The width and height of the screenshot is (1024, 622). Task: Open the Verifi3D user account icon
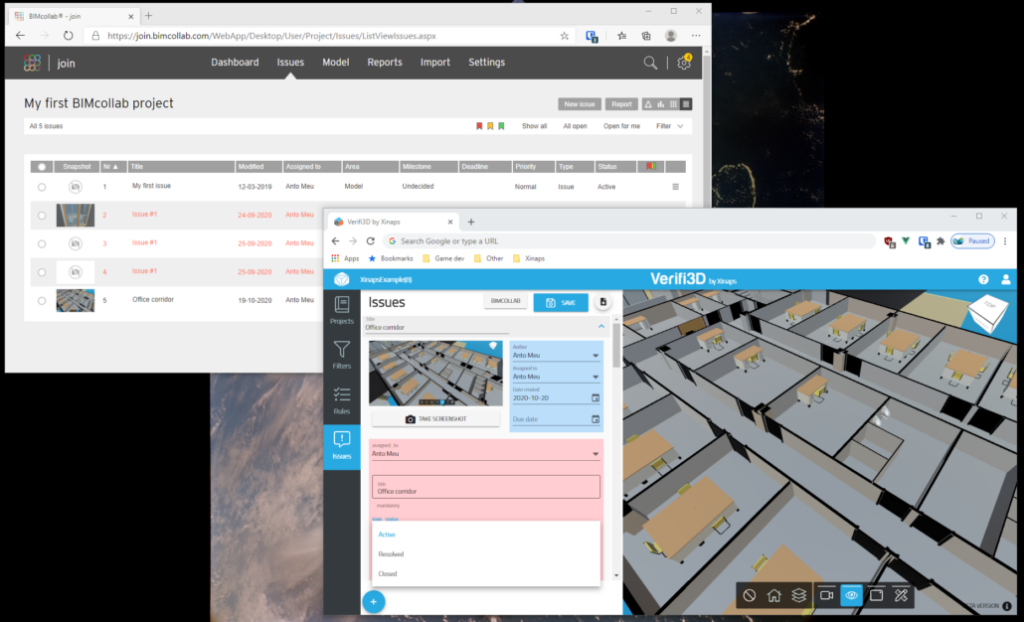pyautogui.click(x=1006, y=280)
